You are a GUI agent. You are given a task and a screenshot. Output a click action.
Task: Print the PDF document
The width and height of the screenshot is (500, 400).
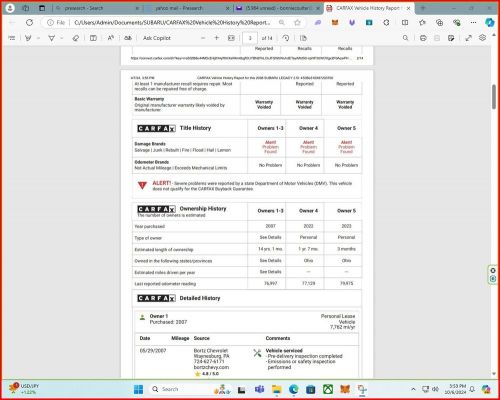(x=423, y=38)
